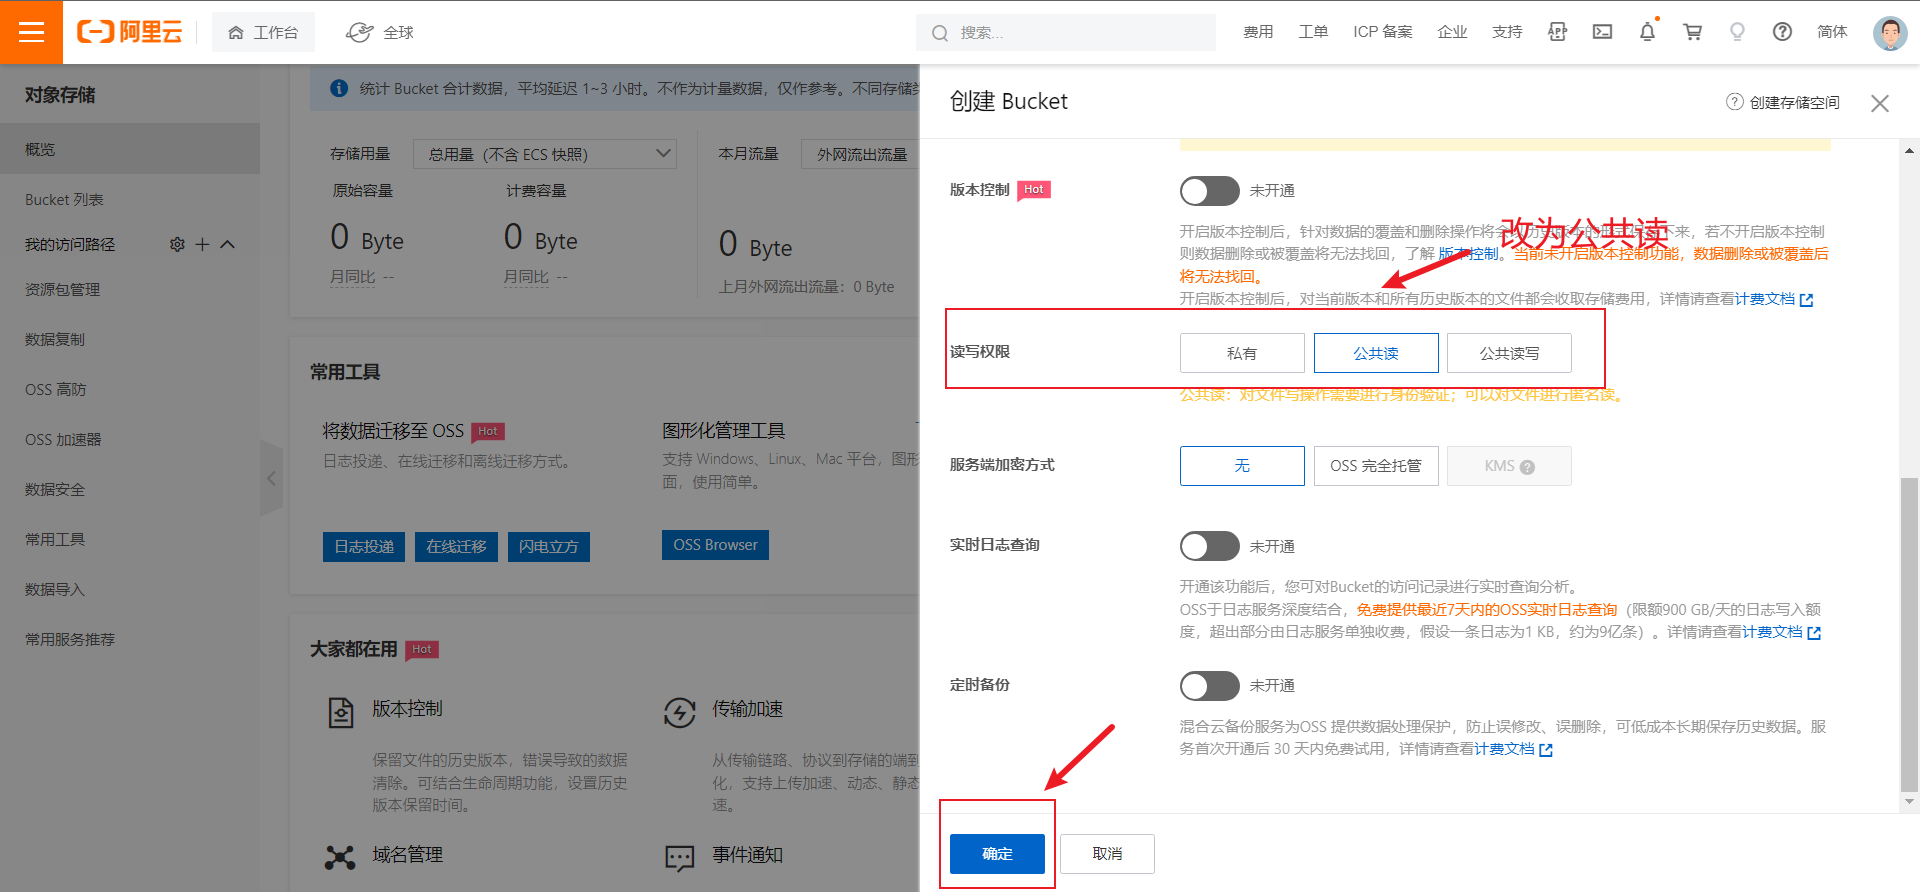This screenshot has height=892, width=1920.
Task: Open billing docs external-link icon under scheduled backup
Action: (1546, 750)
